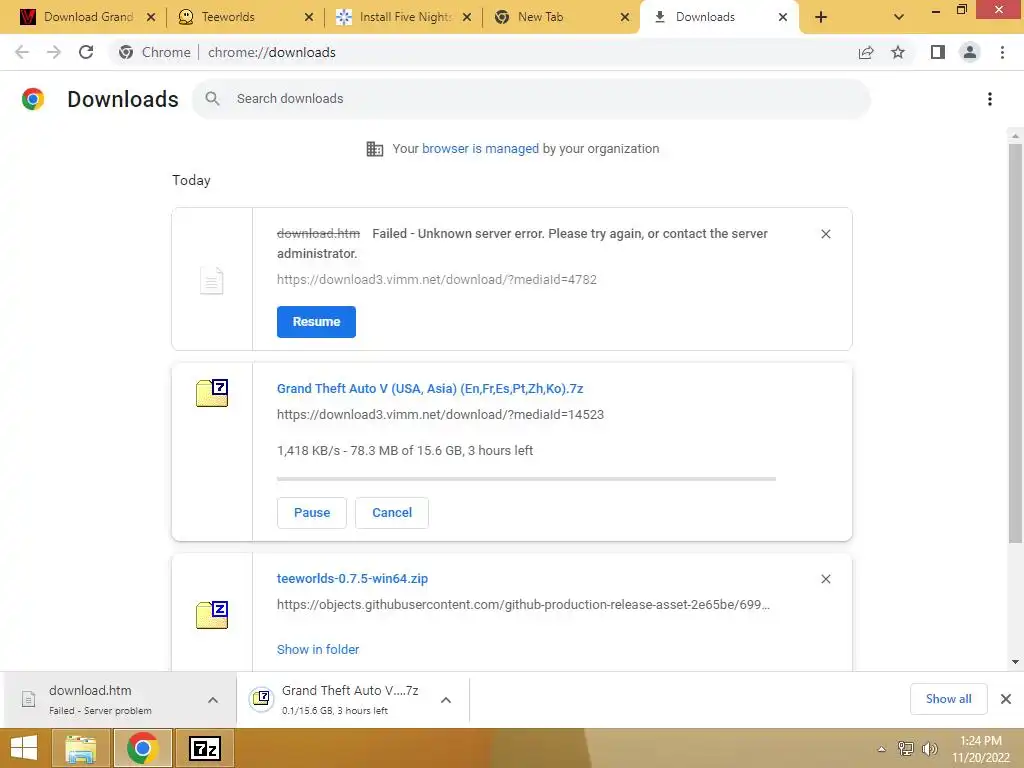This screenshot has height=768, width=1024.
Task: Open the Downloads page three-dot more actions menu
Action: pyautogui.click(x=990, y=99)
